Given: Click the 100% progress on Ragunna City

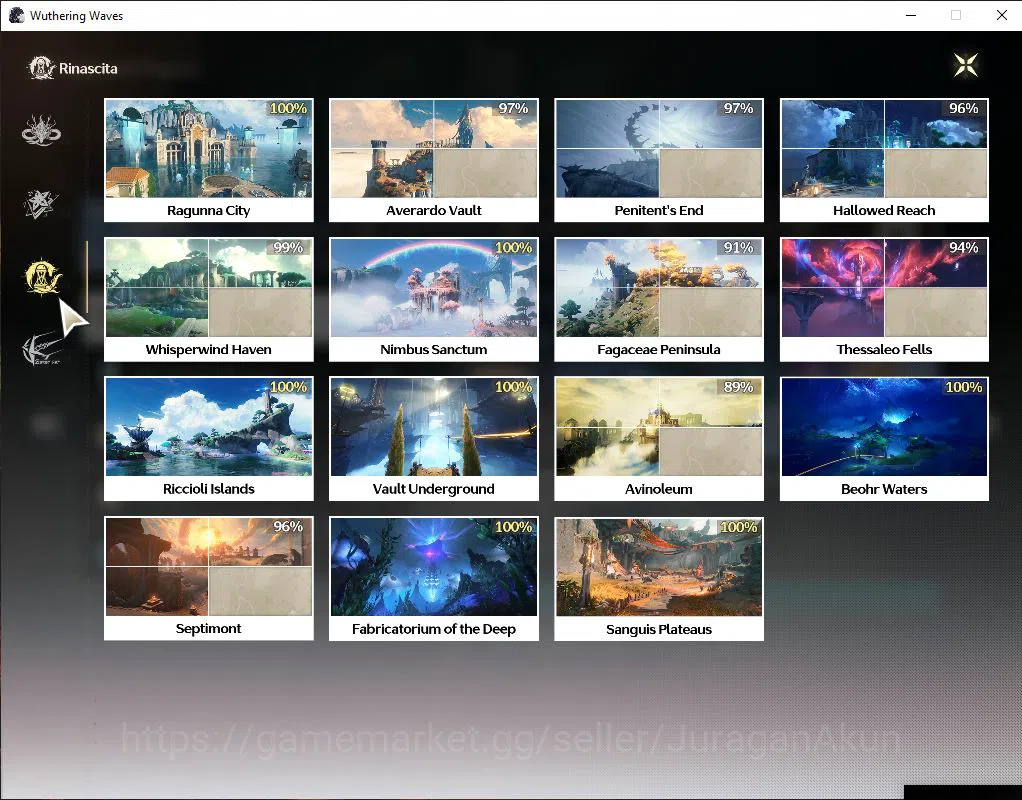Looking at the screenshot, I should [288, 108].
